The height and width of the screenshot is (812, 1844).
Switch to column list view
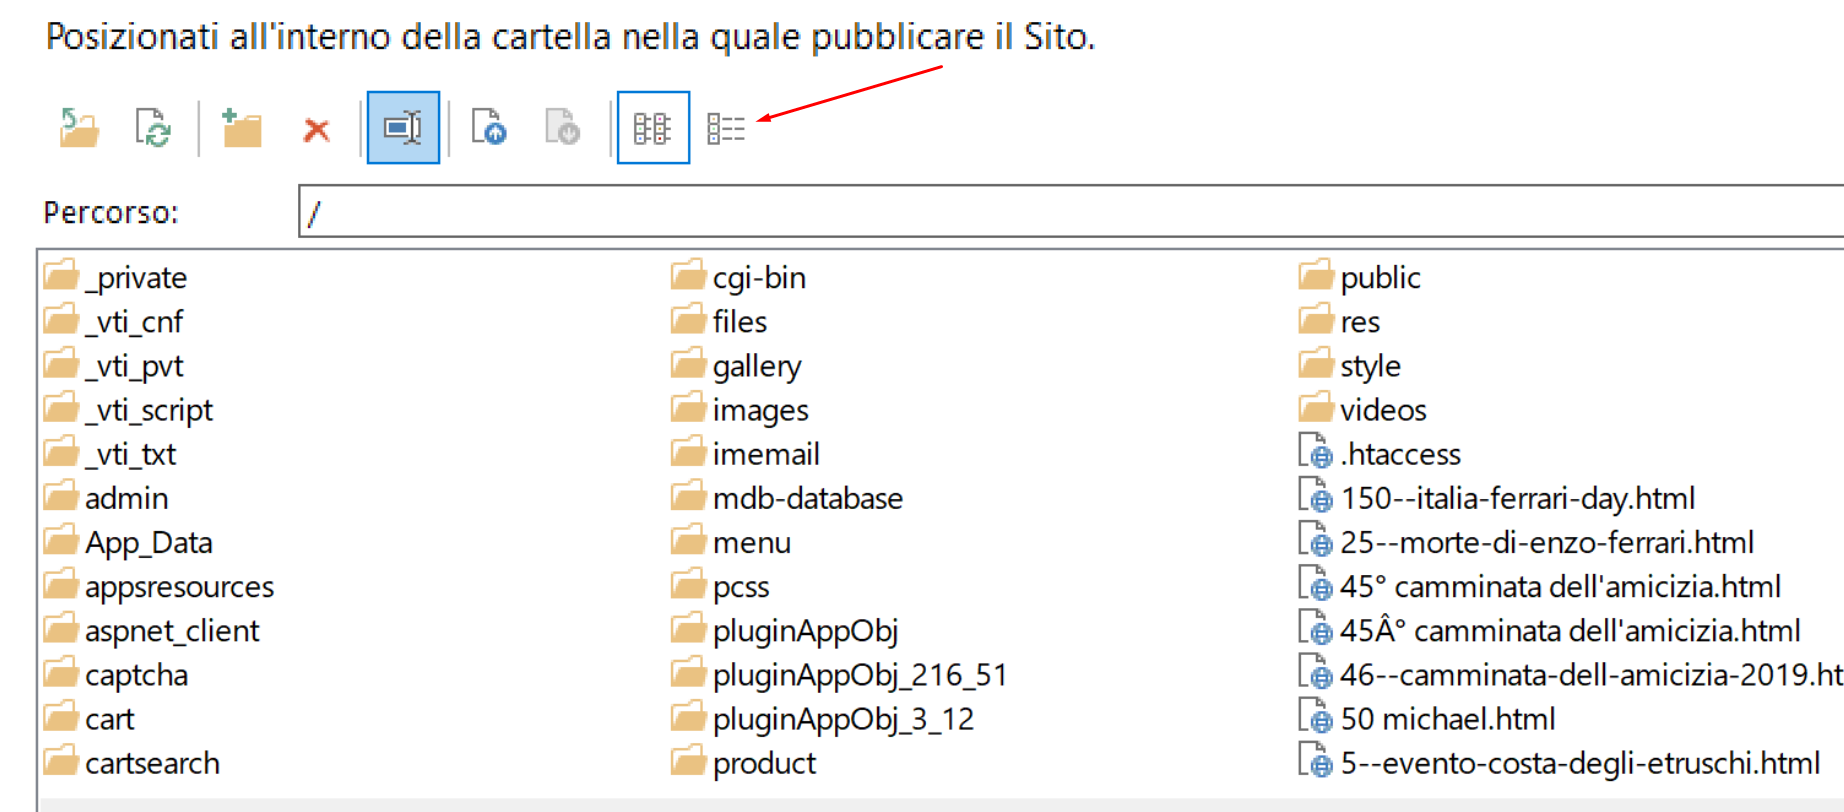[653, 127]
